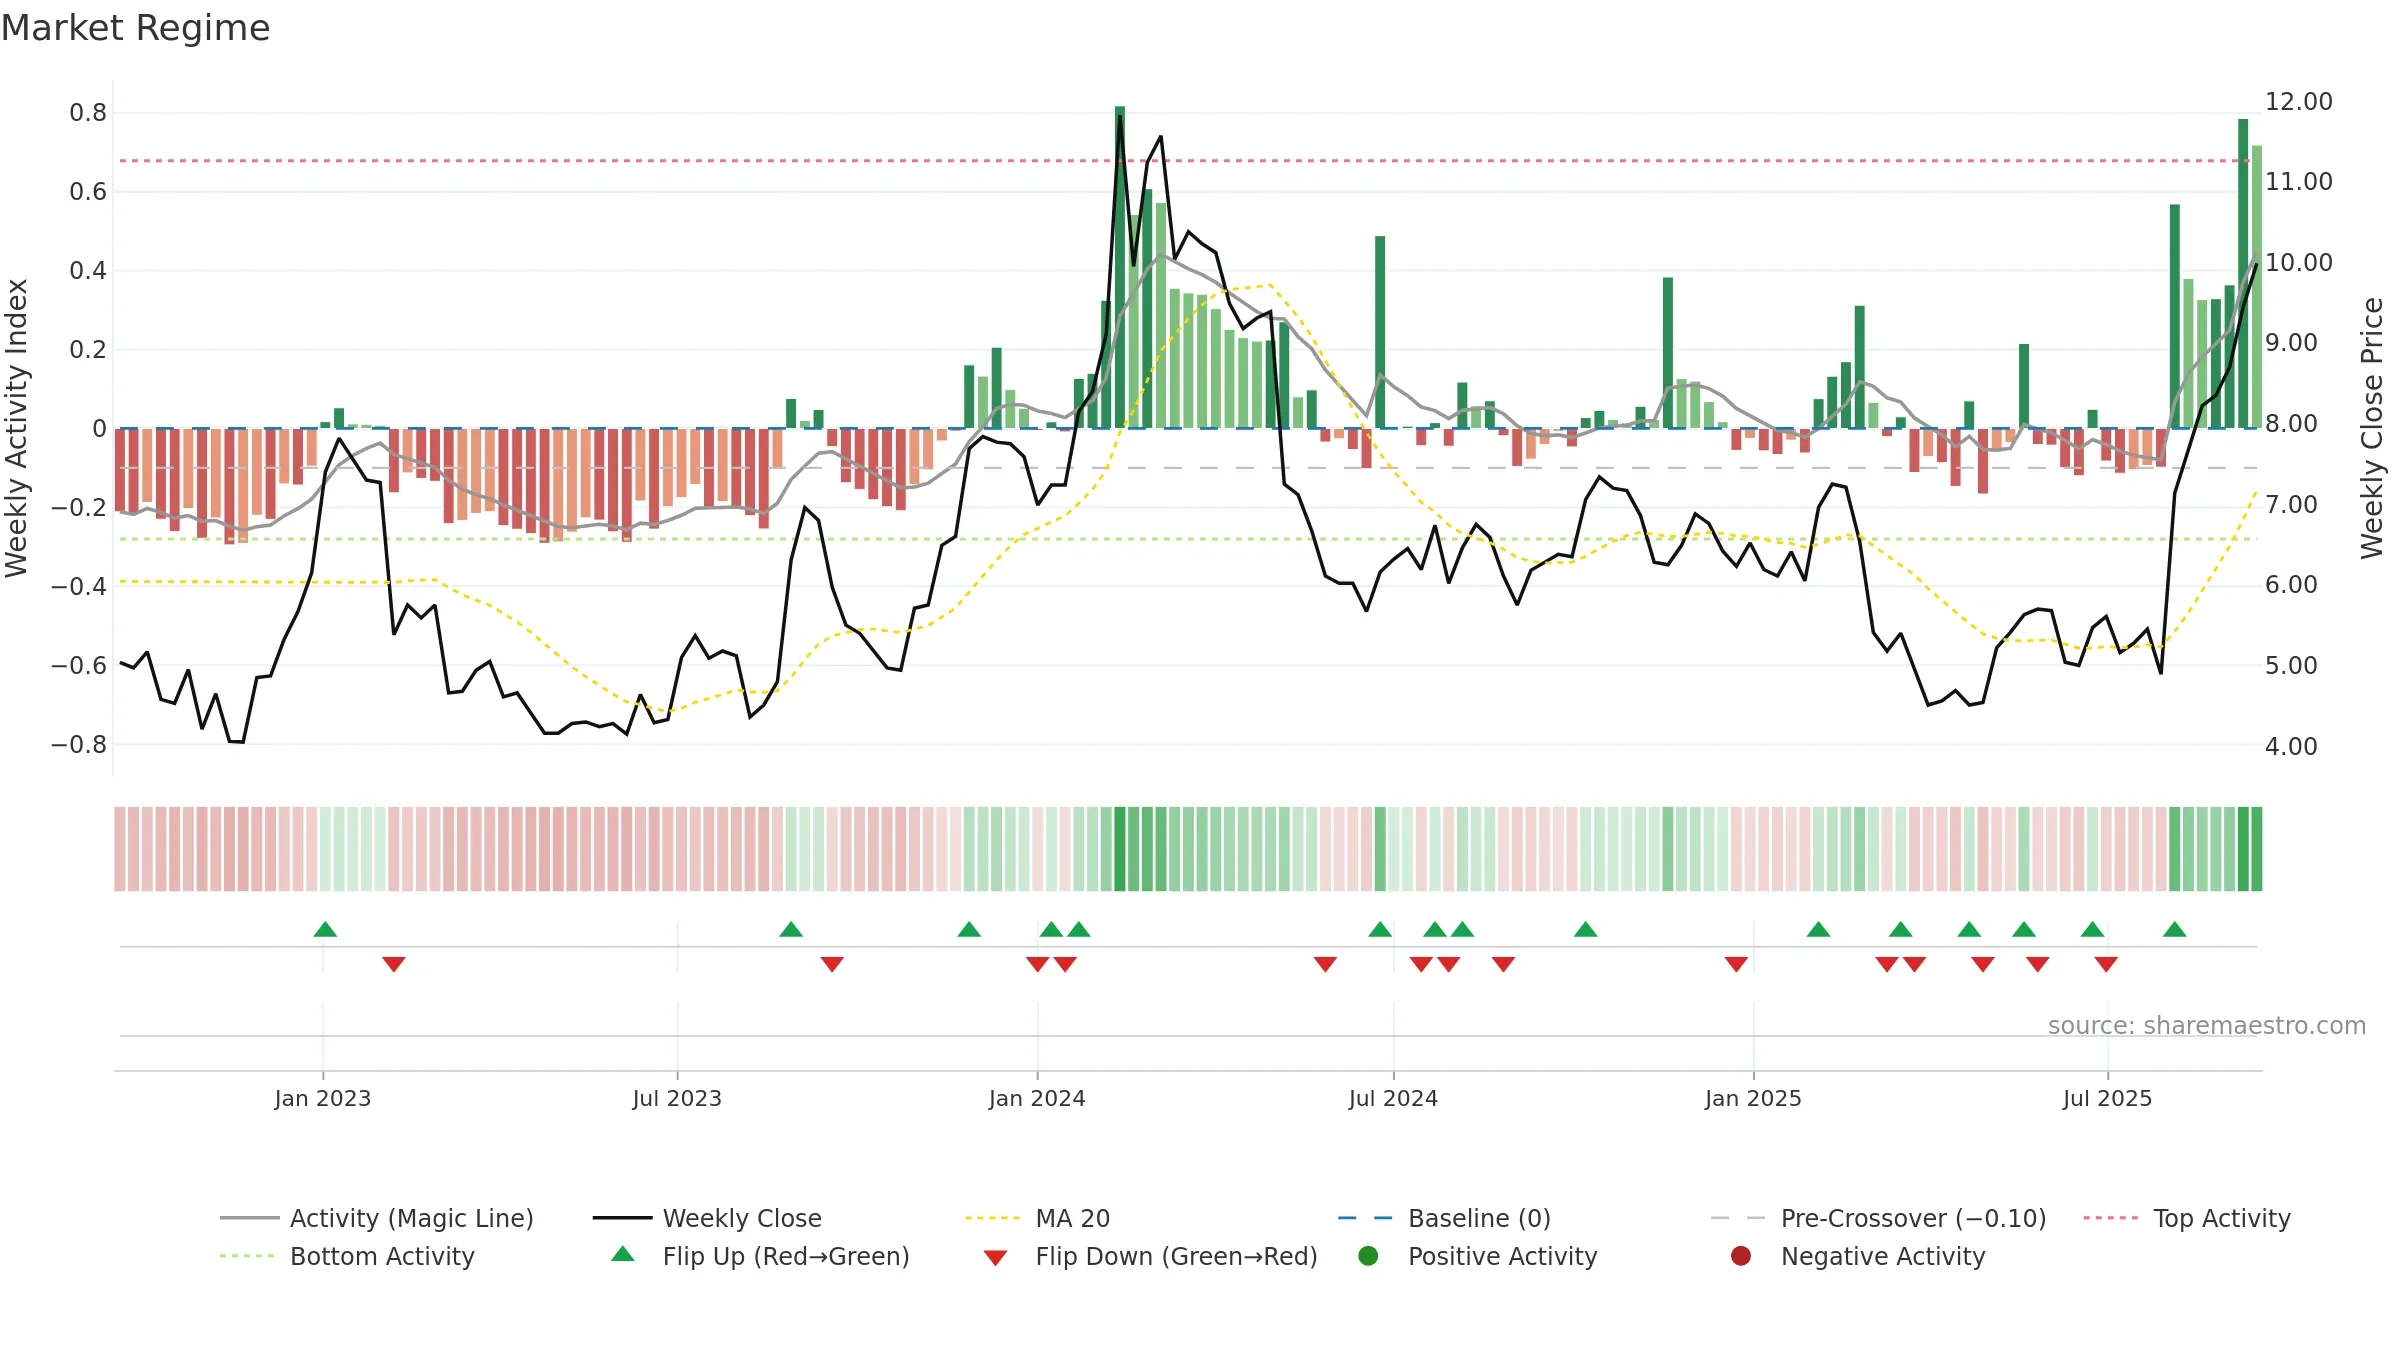Toggle the Pre-Crossover (−0.10) legend entry
The height and width of the screenshot is (1350, 2400).
tap(1879, 1218)
